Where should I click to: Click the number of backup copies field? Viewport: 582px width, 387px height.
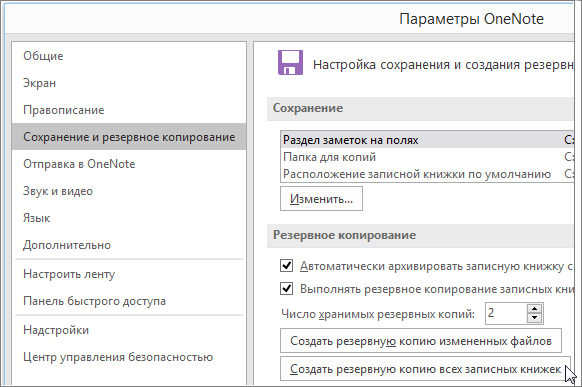pyautogui.click(x=506, y=314)
